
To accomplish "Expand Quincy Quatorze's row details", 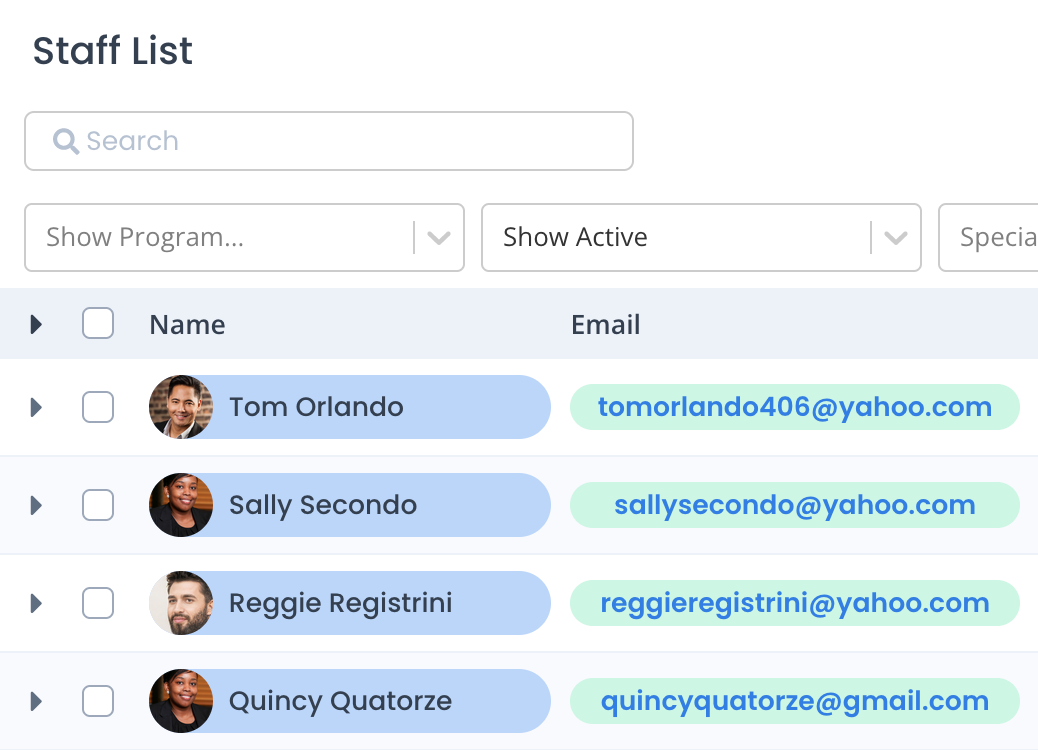I will click(x=36, y=701).
